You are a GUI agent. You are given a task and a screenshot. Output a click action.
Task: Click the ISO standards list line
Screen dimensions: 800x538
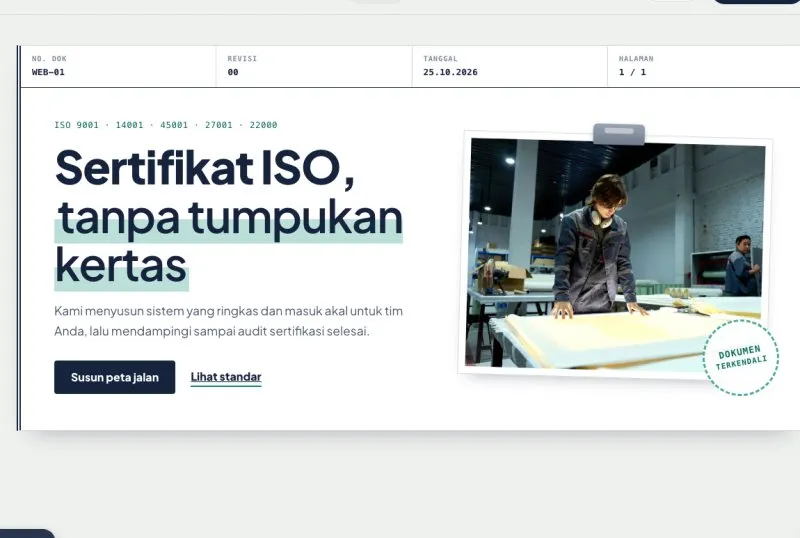point(166,125)
